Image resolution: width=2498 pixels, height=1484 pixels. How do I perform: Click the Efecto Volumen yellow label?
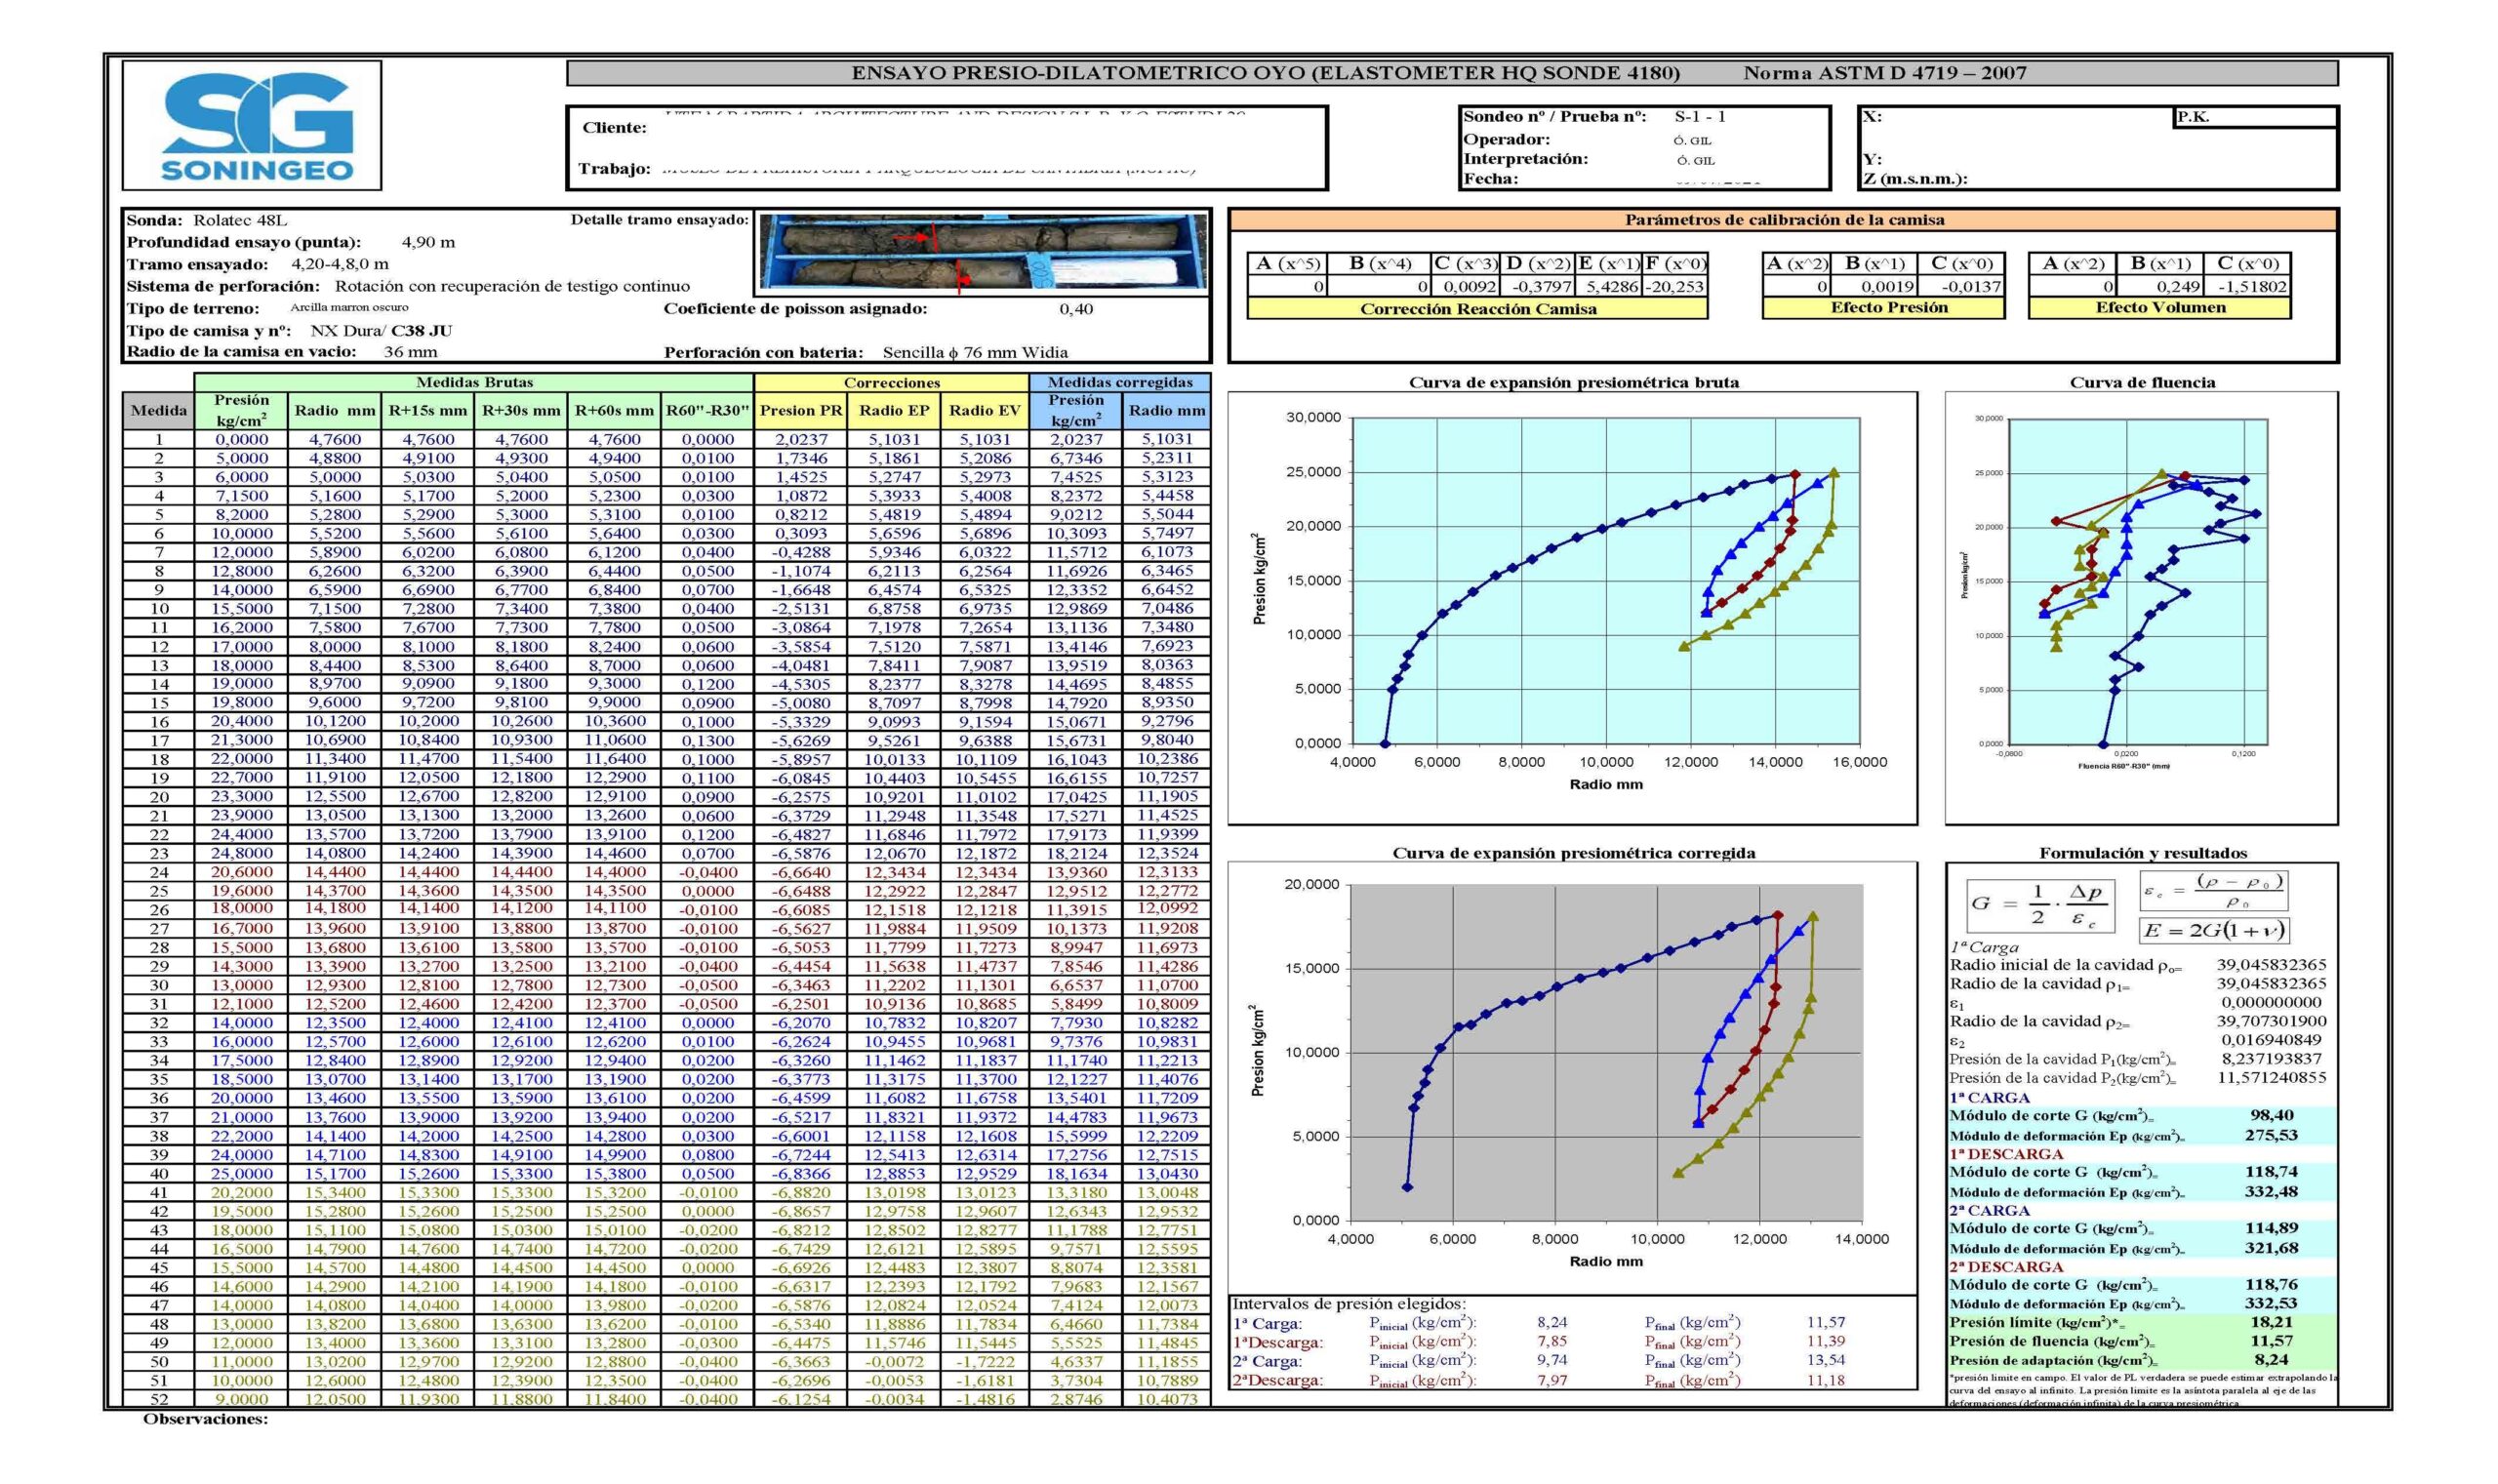coord(2159,308)
